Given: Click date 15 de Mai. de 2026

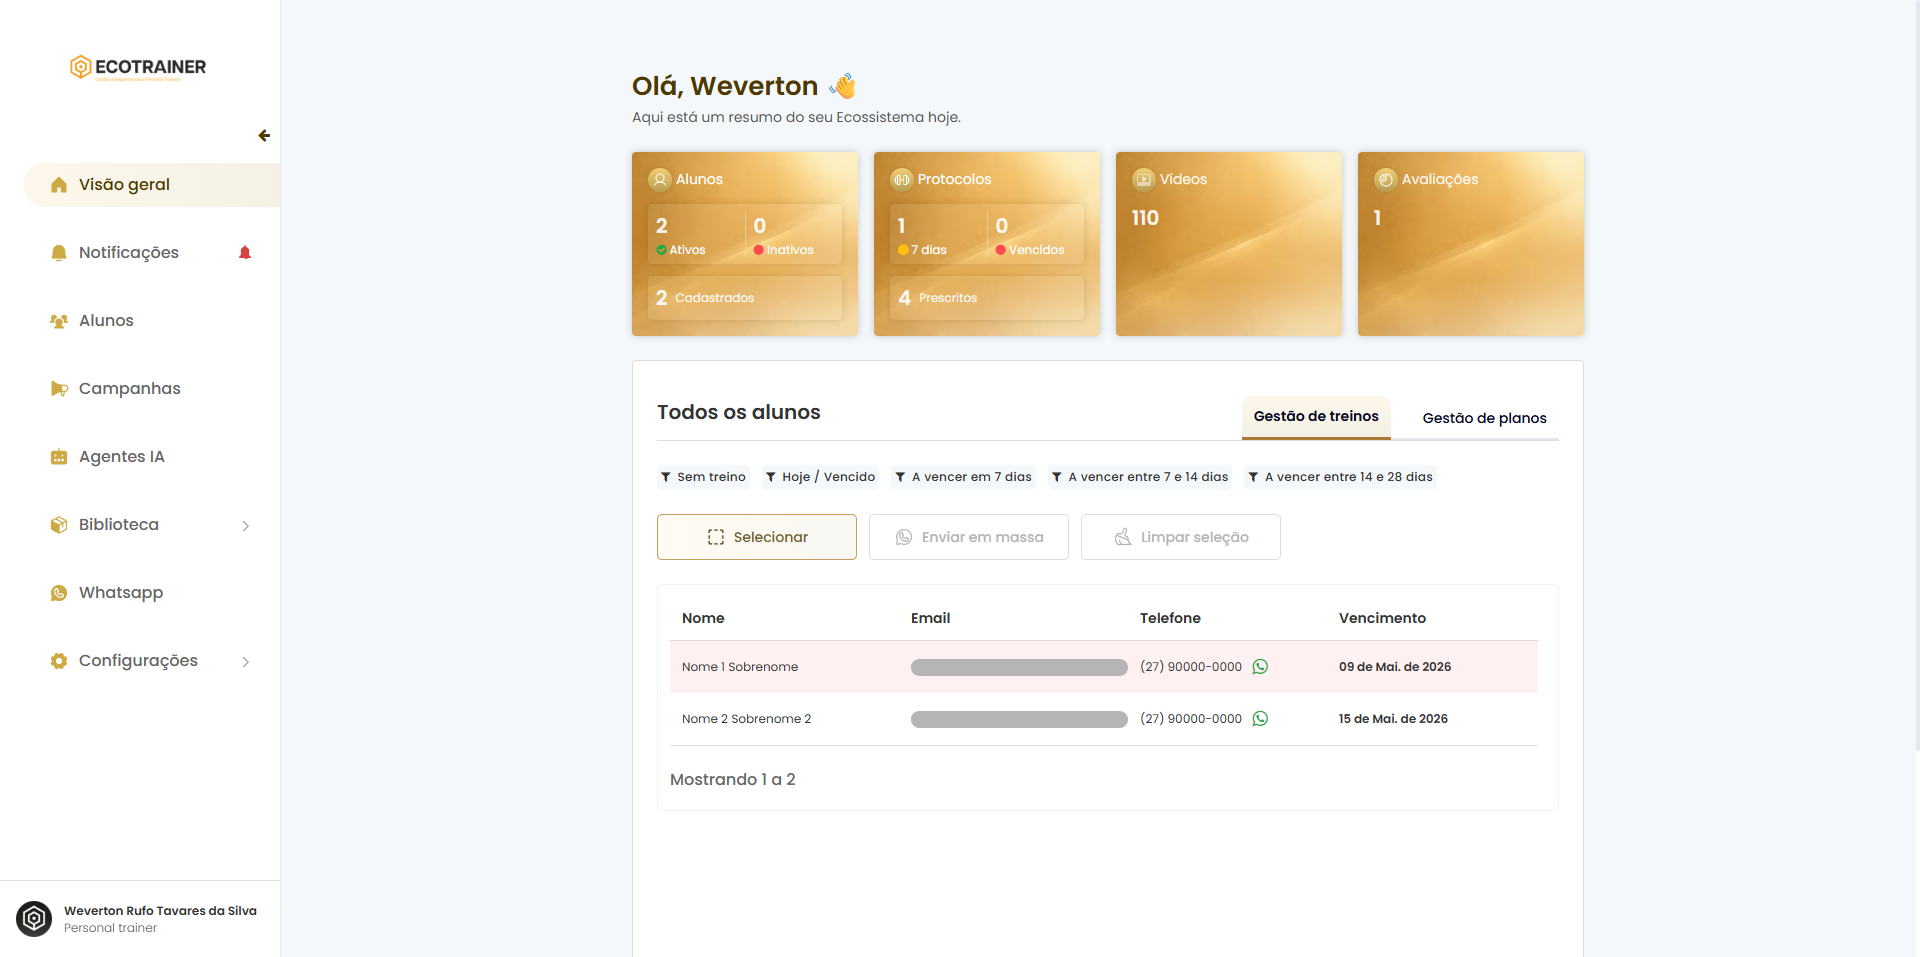Looking at the screenshot, I should point(1393,719).
